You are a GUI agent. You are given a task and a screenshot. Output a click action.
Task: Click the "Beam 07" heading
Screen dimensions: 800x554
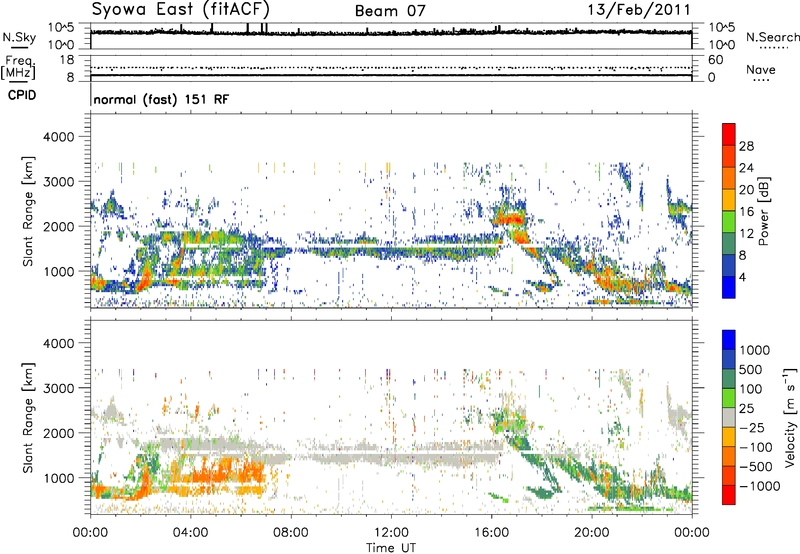[x=390, y=11]
